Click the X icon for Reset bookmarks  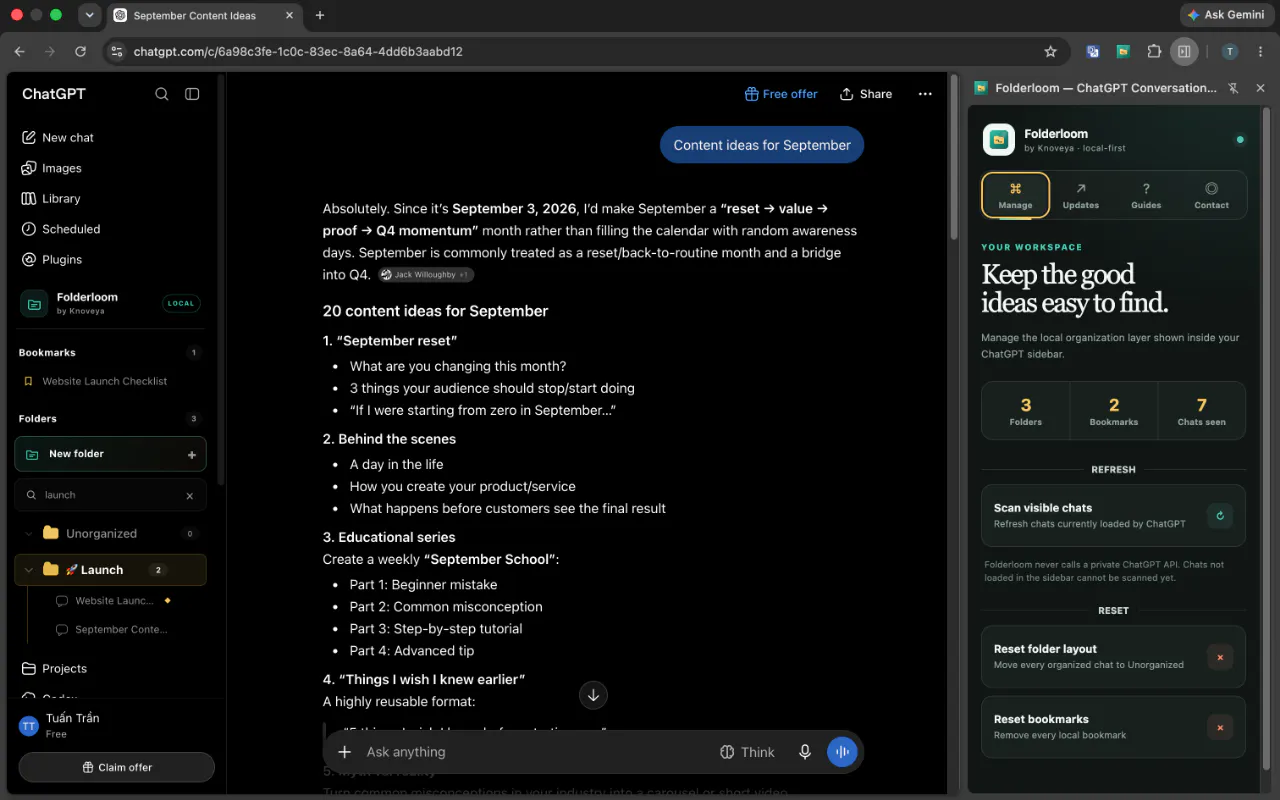click(x=1219, y=727)
